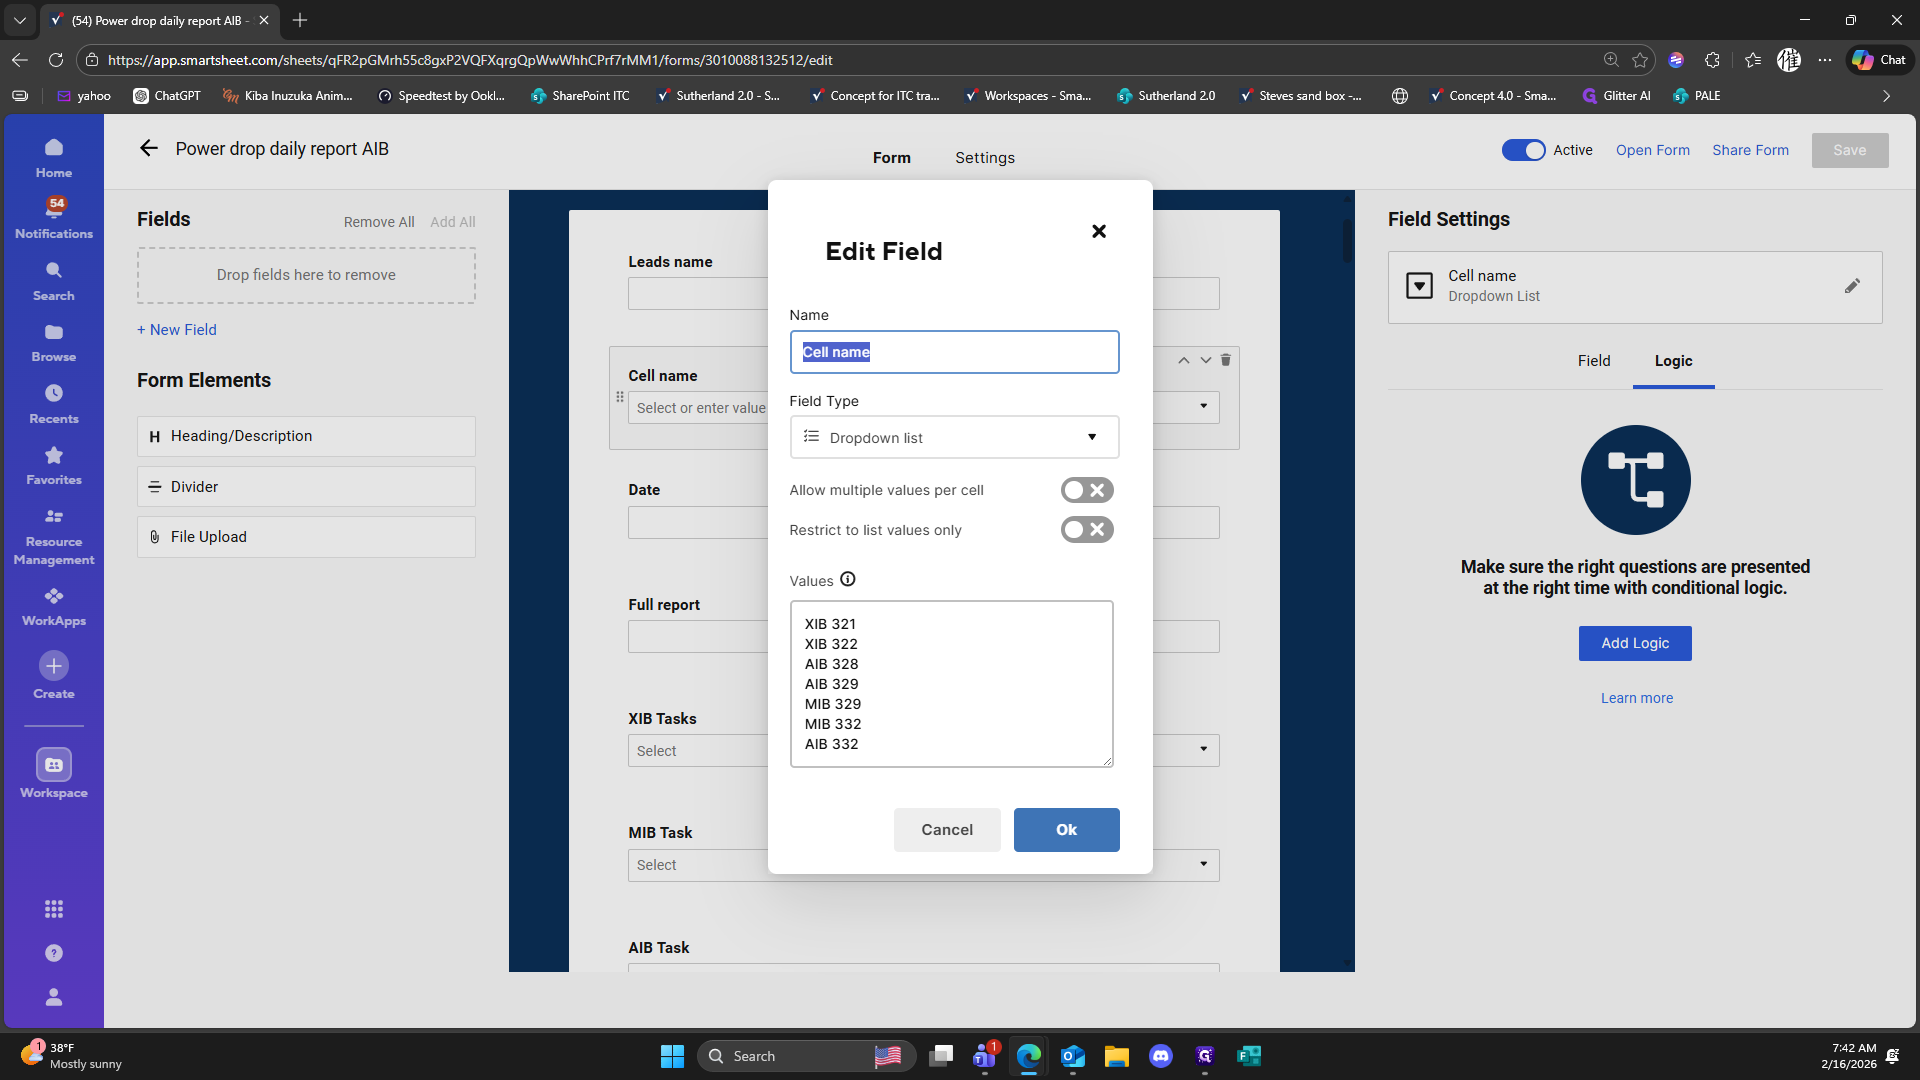Viewport: 1920px width, 1080px height.
Task: Delete the Cell name field with the trash icon
Action: point(1226,360)
